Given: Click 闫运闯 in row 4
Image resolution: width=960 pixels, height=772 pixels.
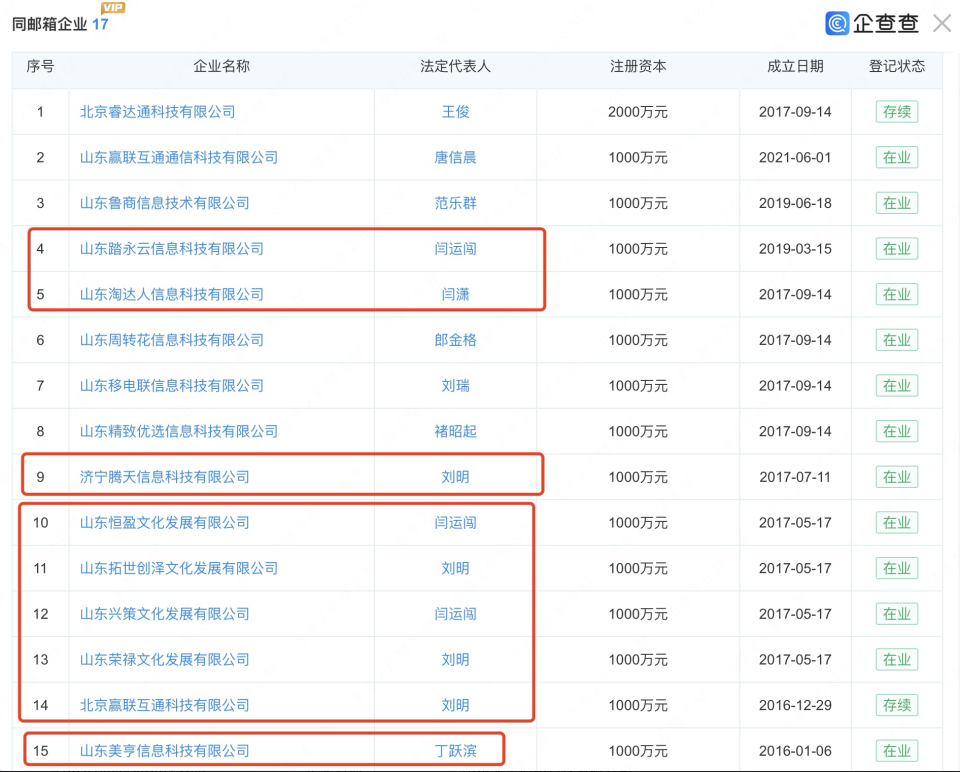Looking at the screenshot, I should 456,249.
